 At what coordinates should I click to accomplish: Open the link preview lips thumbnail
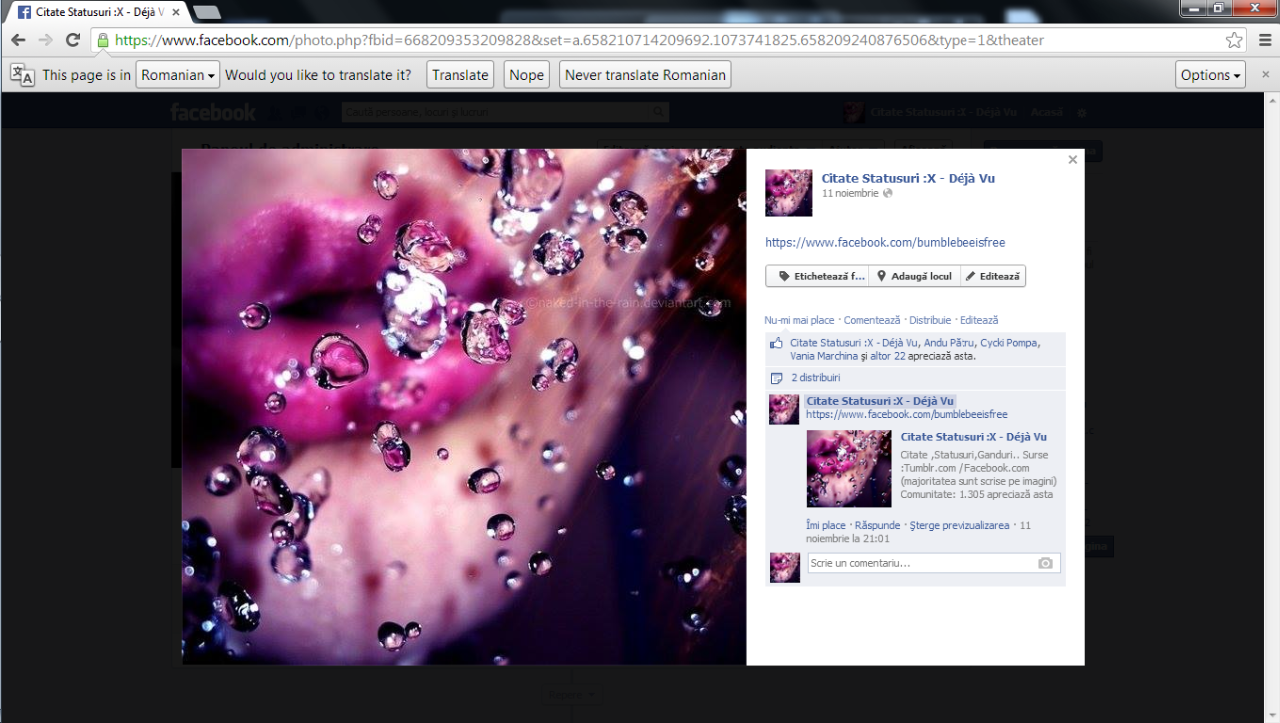coord(848,468)
